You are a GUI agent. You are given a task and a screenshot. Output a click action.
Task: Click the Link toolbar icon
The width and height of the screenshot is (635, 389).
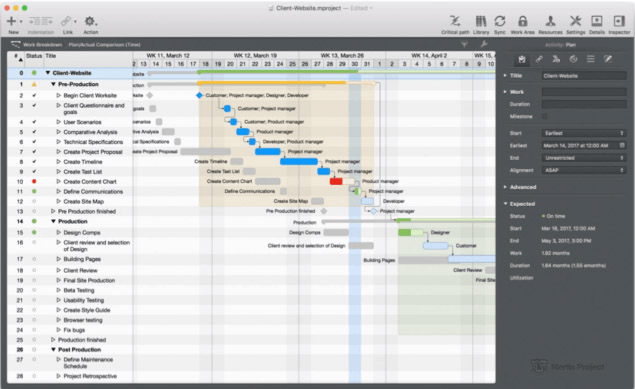66,21
